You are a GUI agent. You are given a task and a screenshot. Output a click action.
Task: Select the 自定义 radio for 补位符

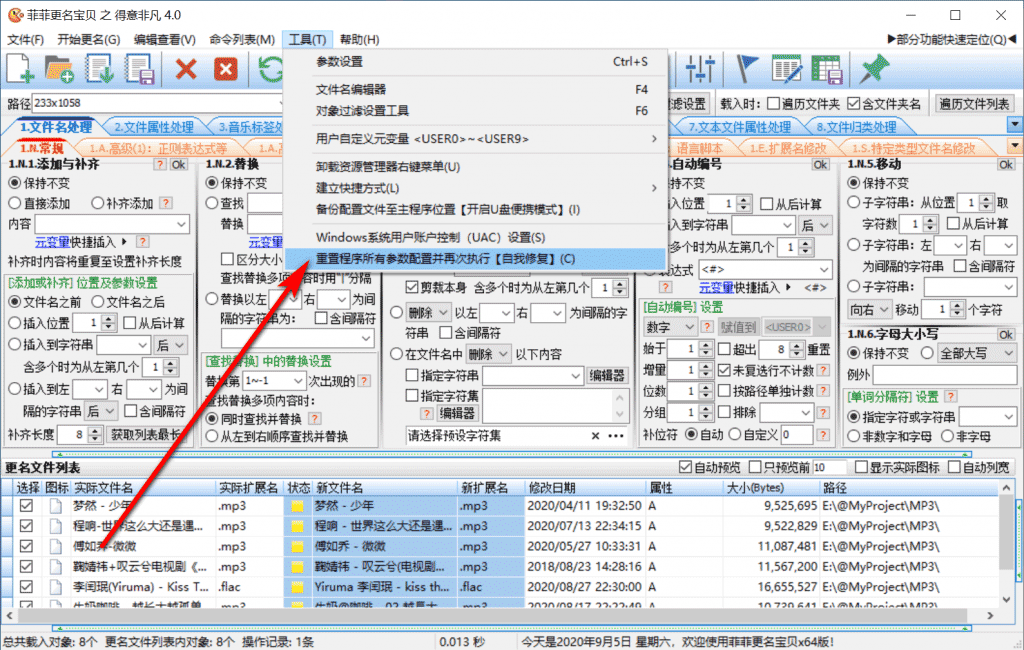coord(735,434)
